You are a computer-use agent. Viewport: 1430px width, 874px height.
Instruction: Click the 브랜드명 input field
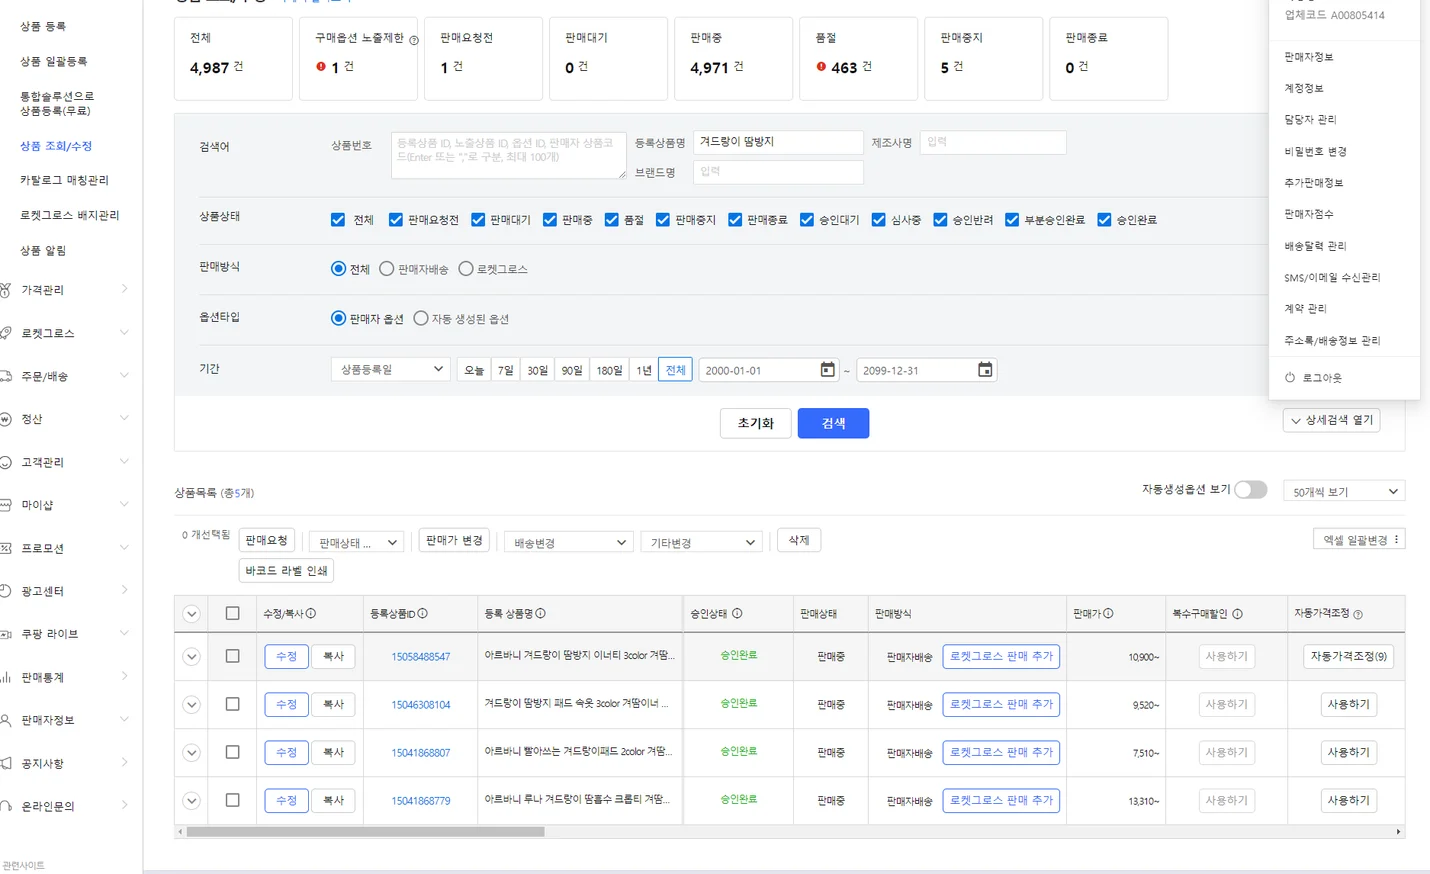tap(778, 172)
